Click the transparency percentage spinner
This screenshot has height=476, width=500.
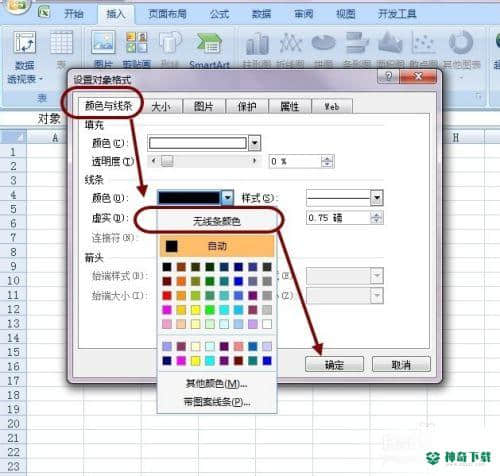pyautogui.click(x=327, y=162)
